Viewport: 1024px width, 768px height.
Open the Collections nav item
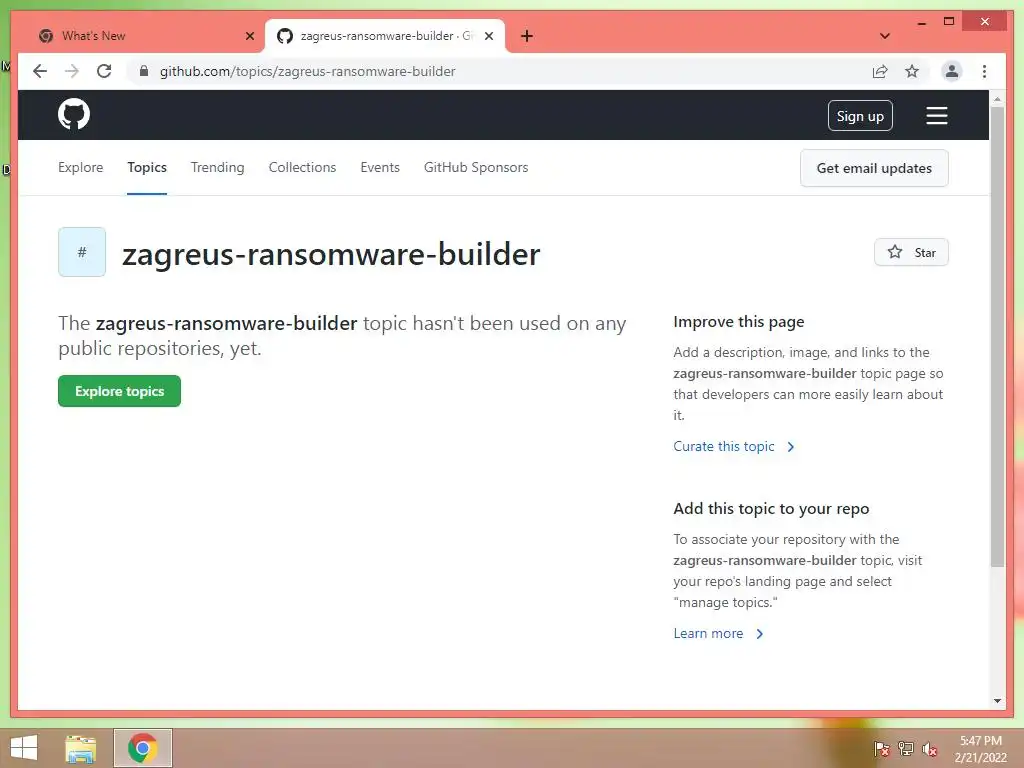(x=302, y=167)
